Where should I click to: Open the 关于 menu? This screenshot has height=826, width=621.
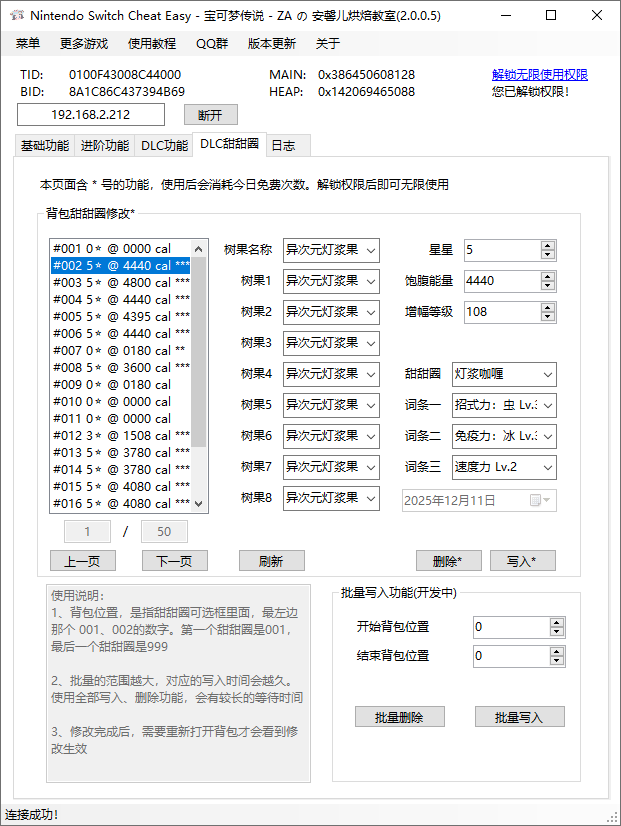point(328,43)
